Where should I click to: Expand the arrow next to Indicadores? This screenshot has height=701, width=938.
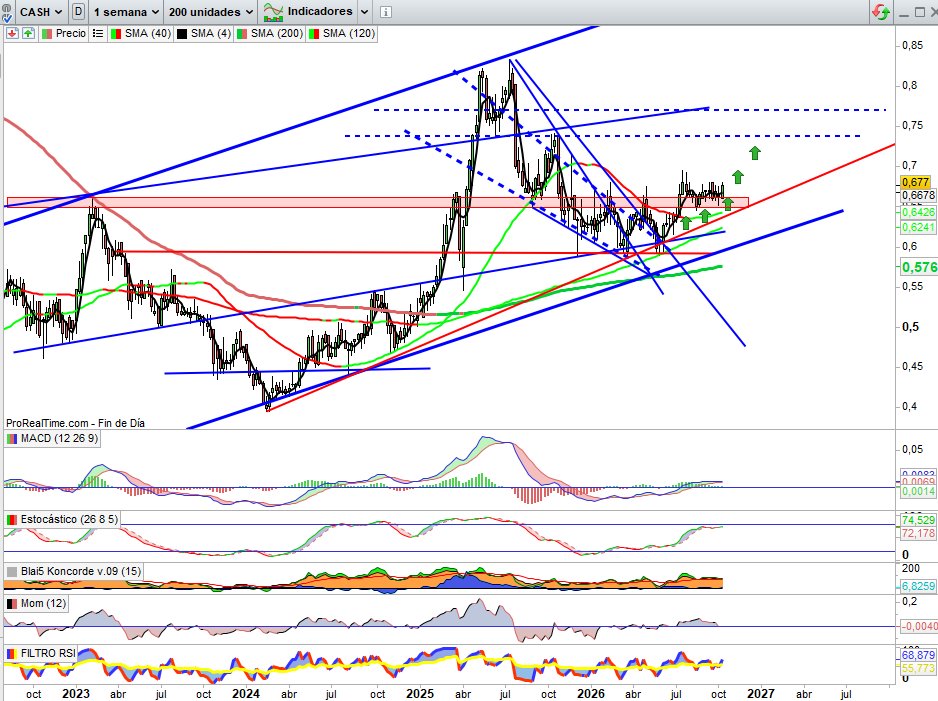click(x=364, y=12)
